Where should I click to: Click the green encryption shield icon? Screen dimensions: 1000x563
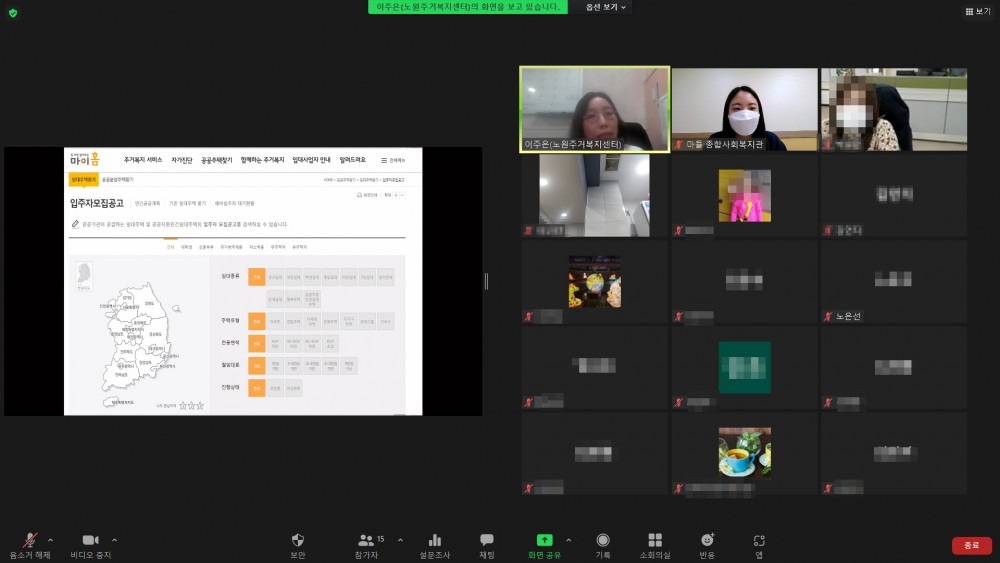tap(13, 13)
